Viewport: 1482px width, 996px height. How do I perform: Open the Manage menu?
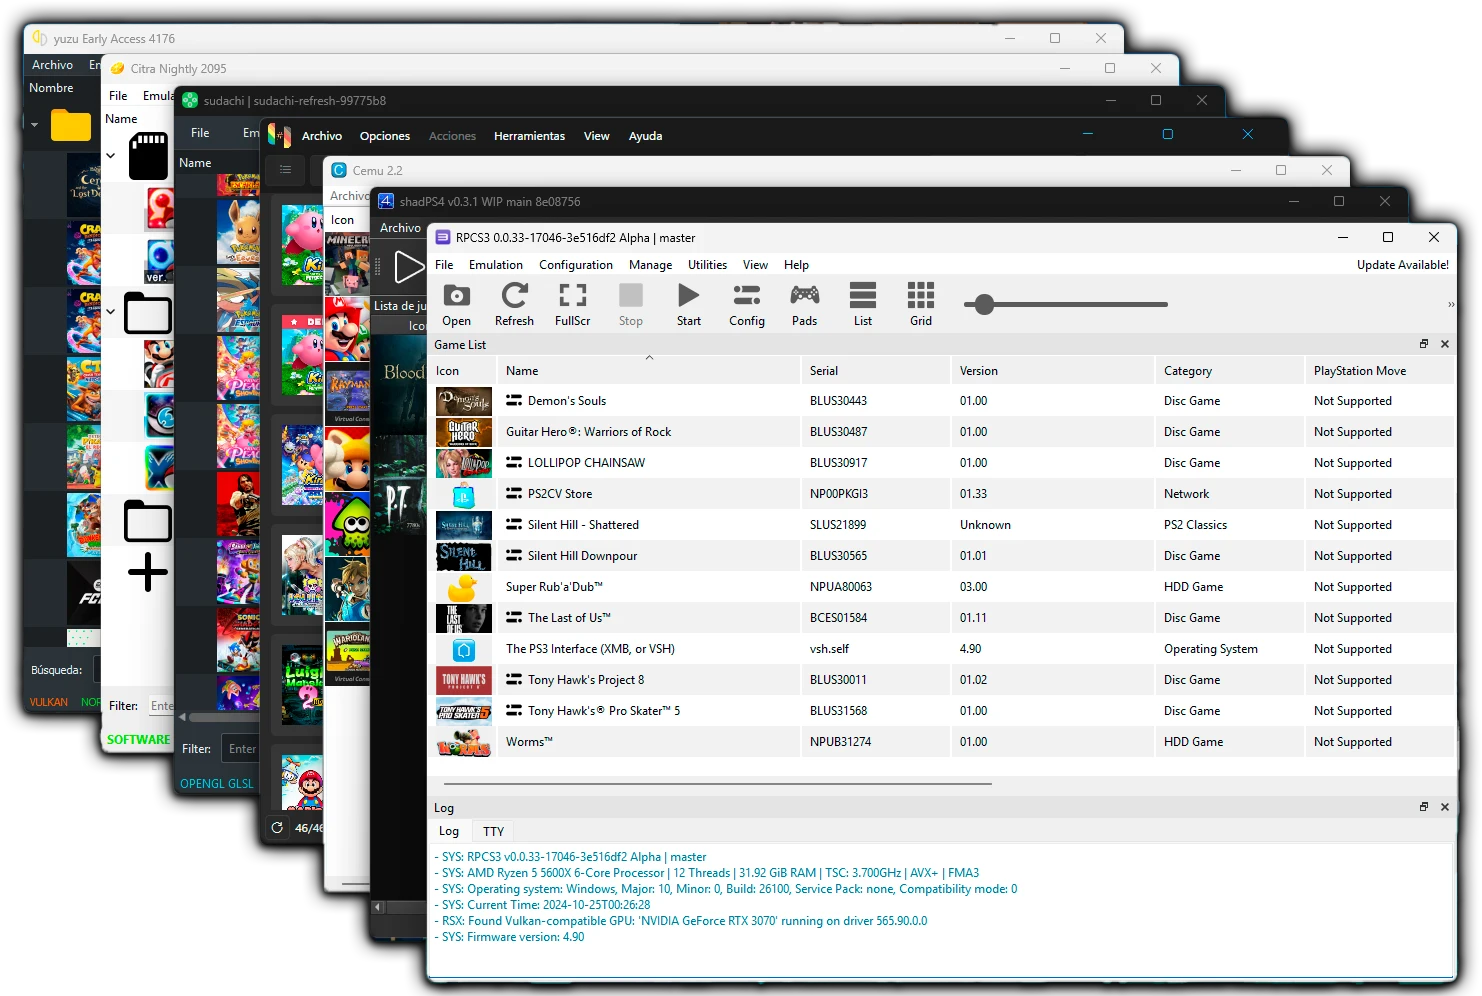coord(650,265)
